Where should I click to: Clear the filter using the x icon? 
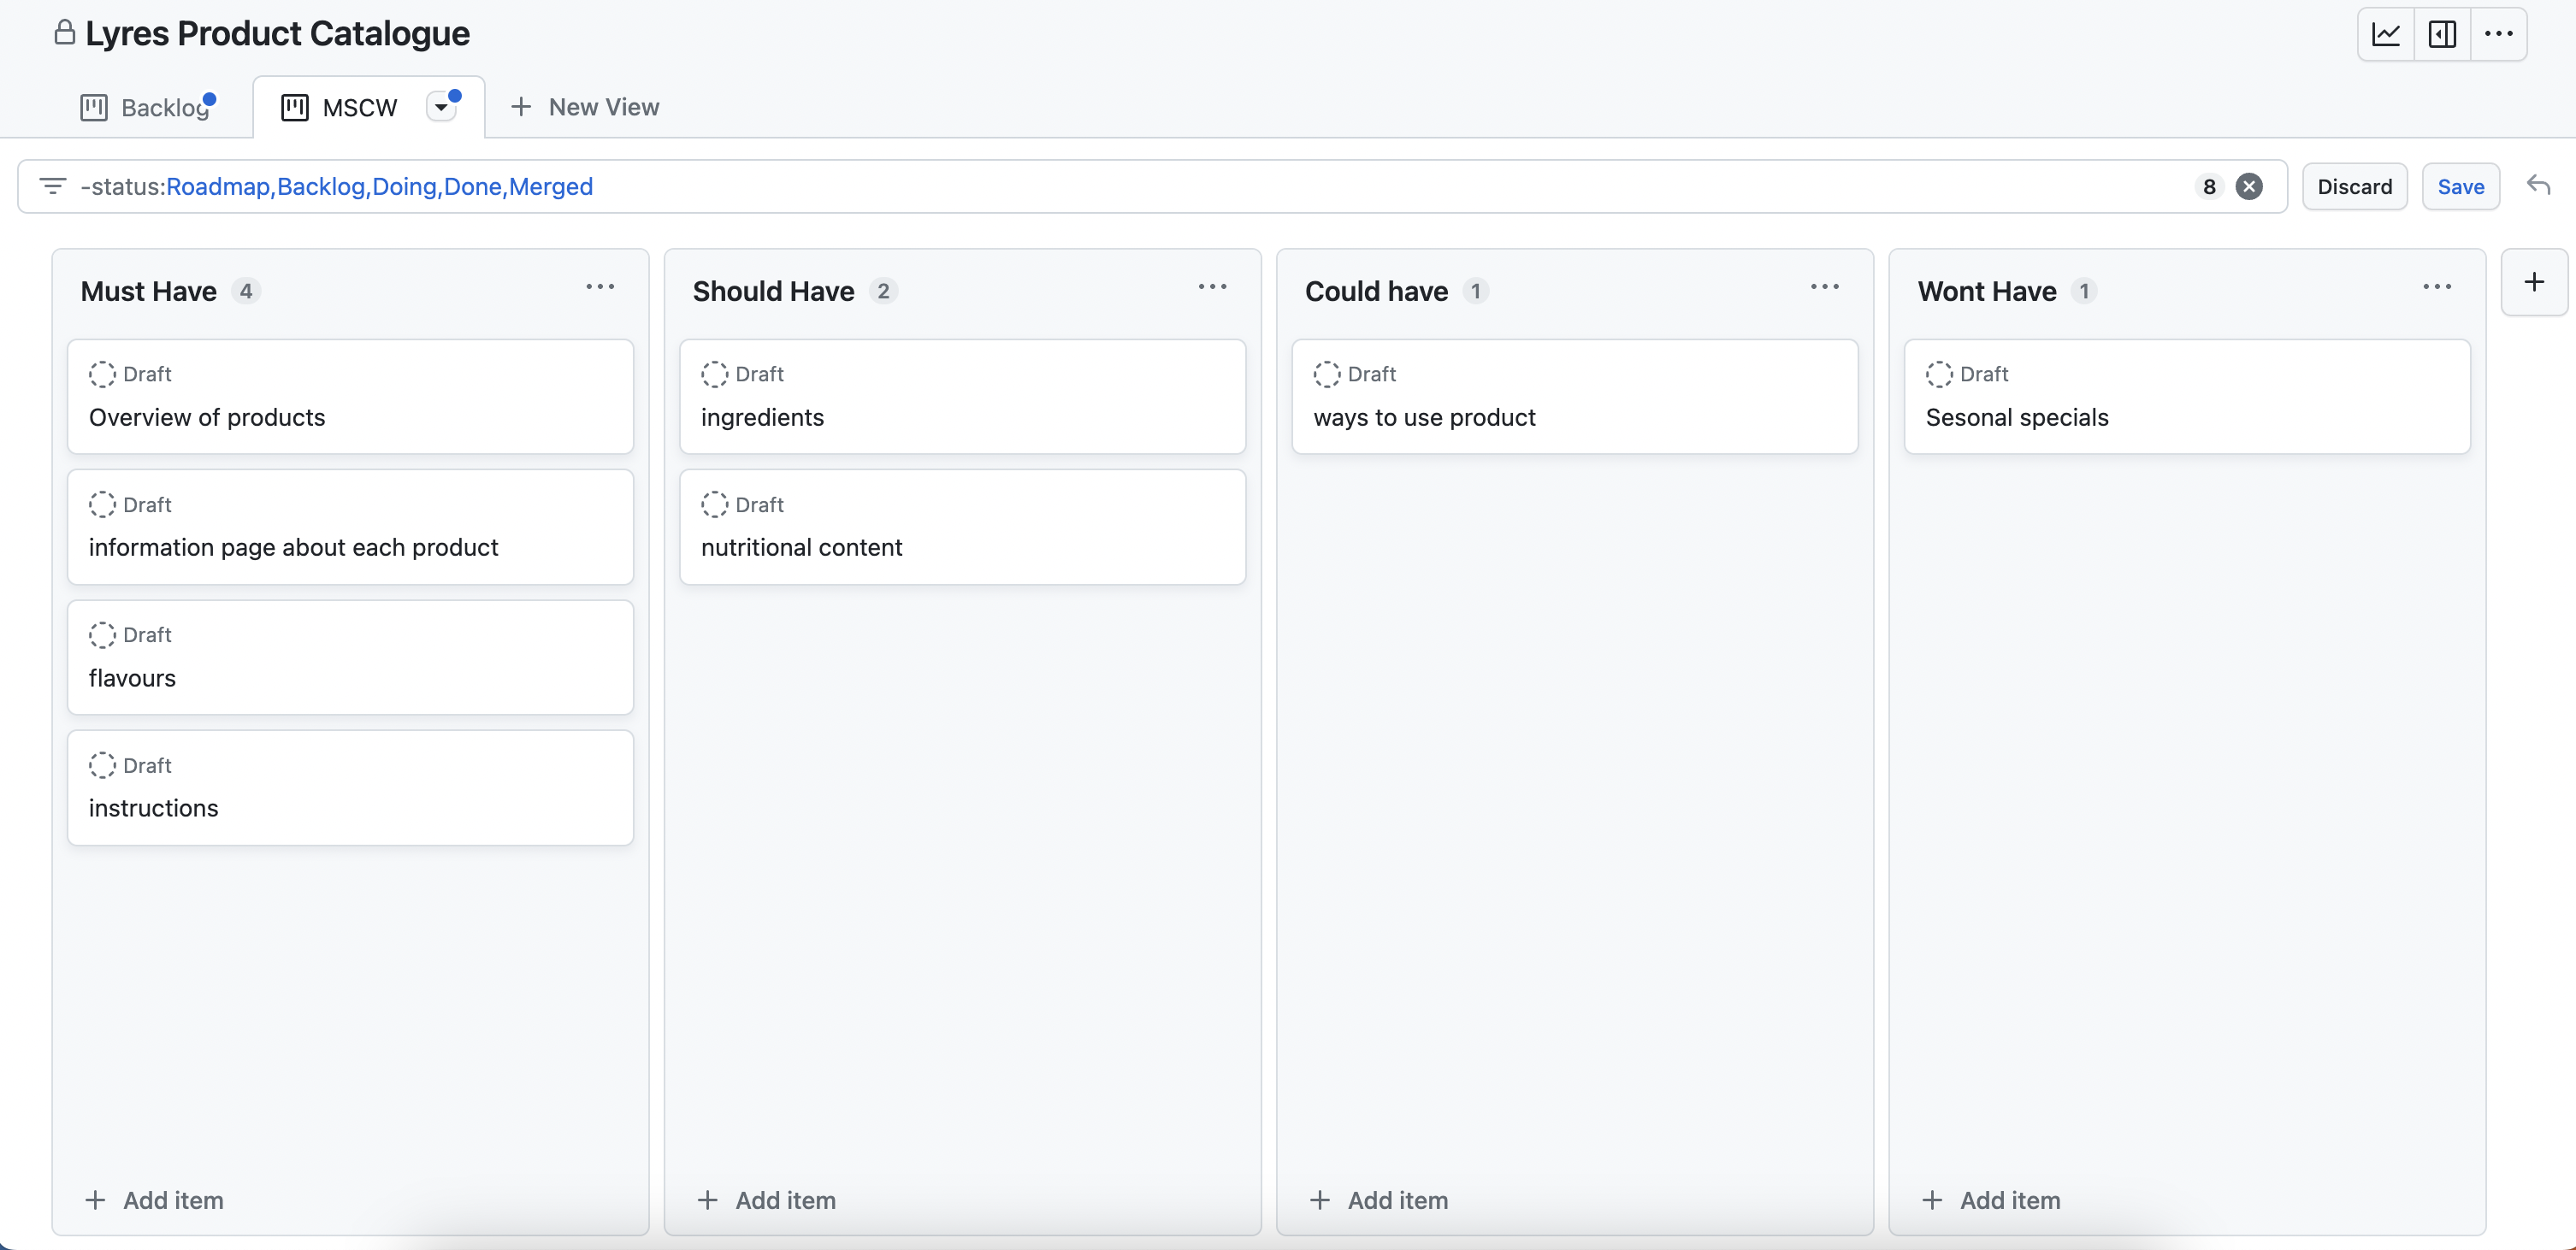click(x=2249, y=186)
